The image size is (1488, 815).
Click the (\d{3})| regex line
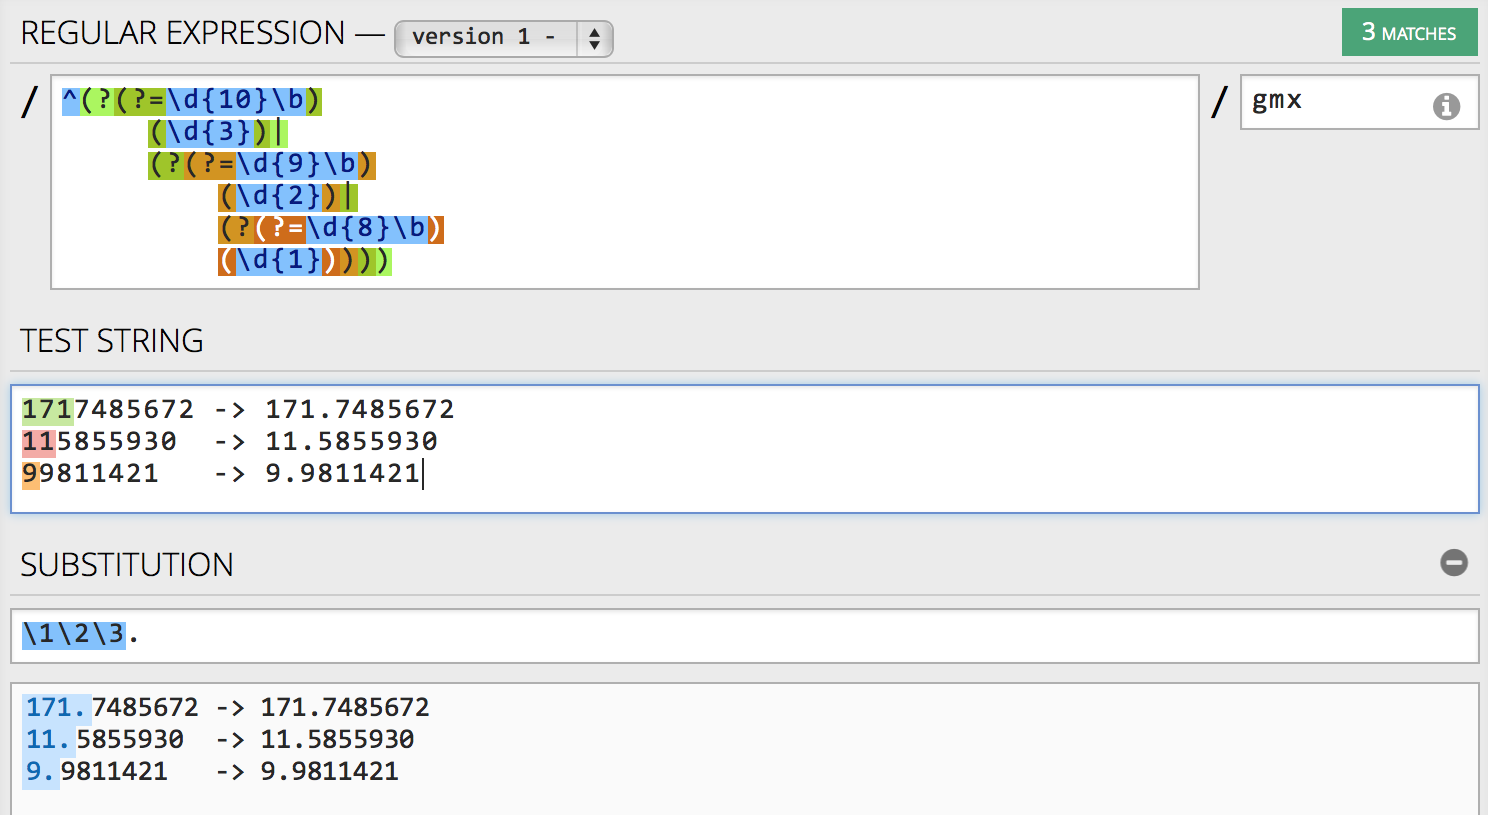[217, 133]
